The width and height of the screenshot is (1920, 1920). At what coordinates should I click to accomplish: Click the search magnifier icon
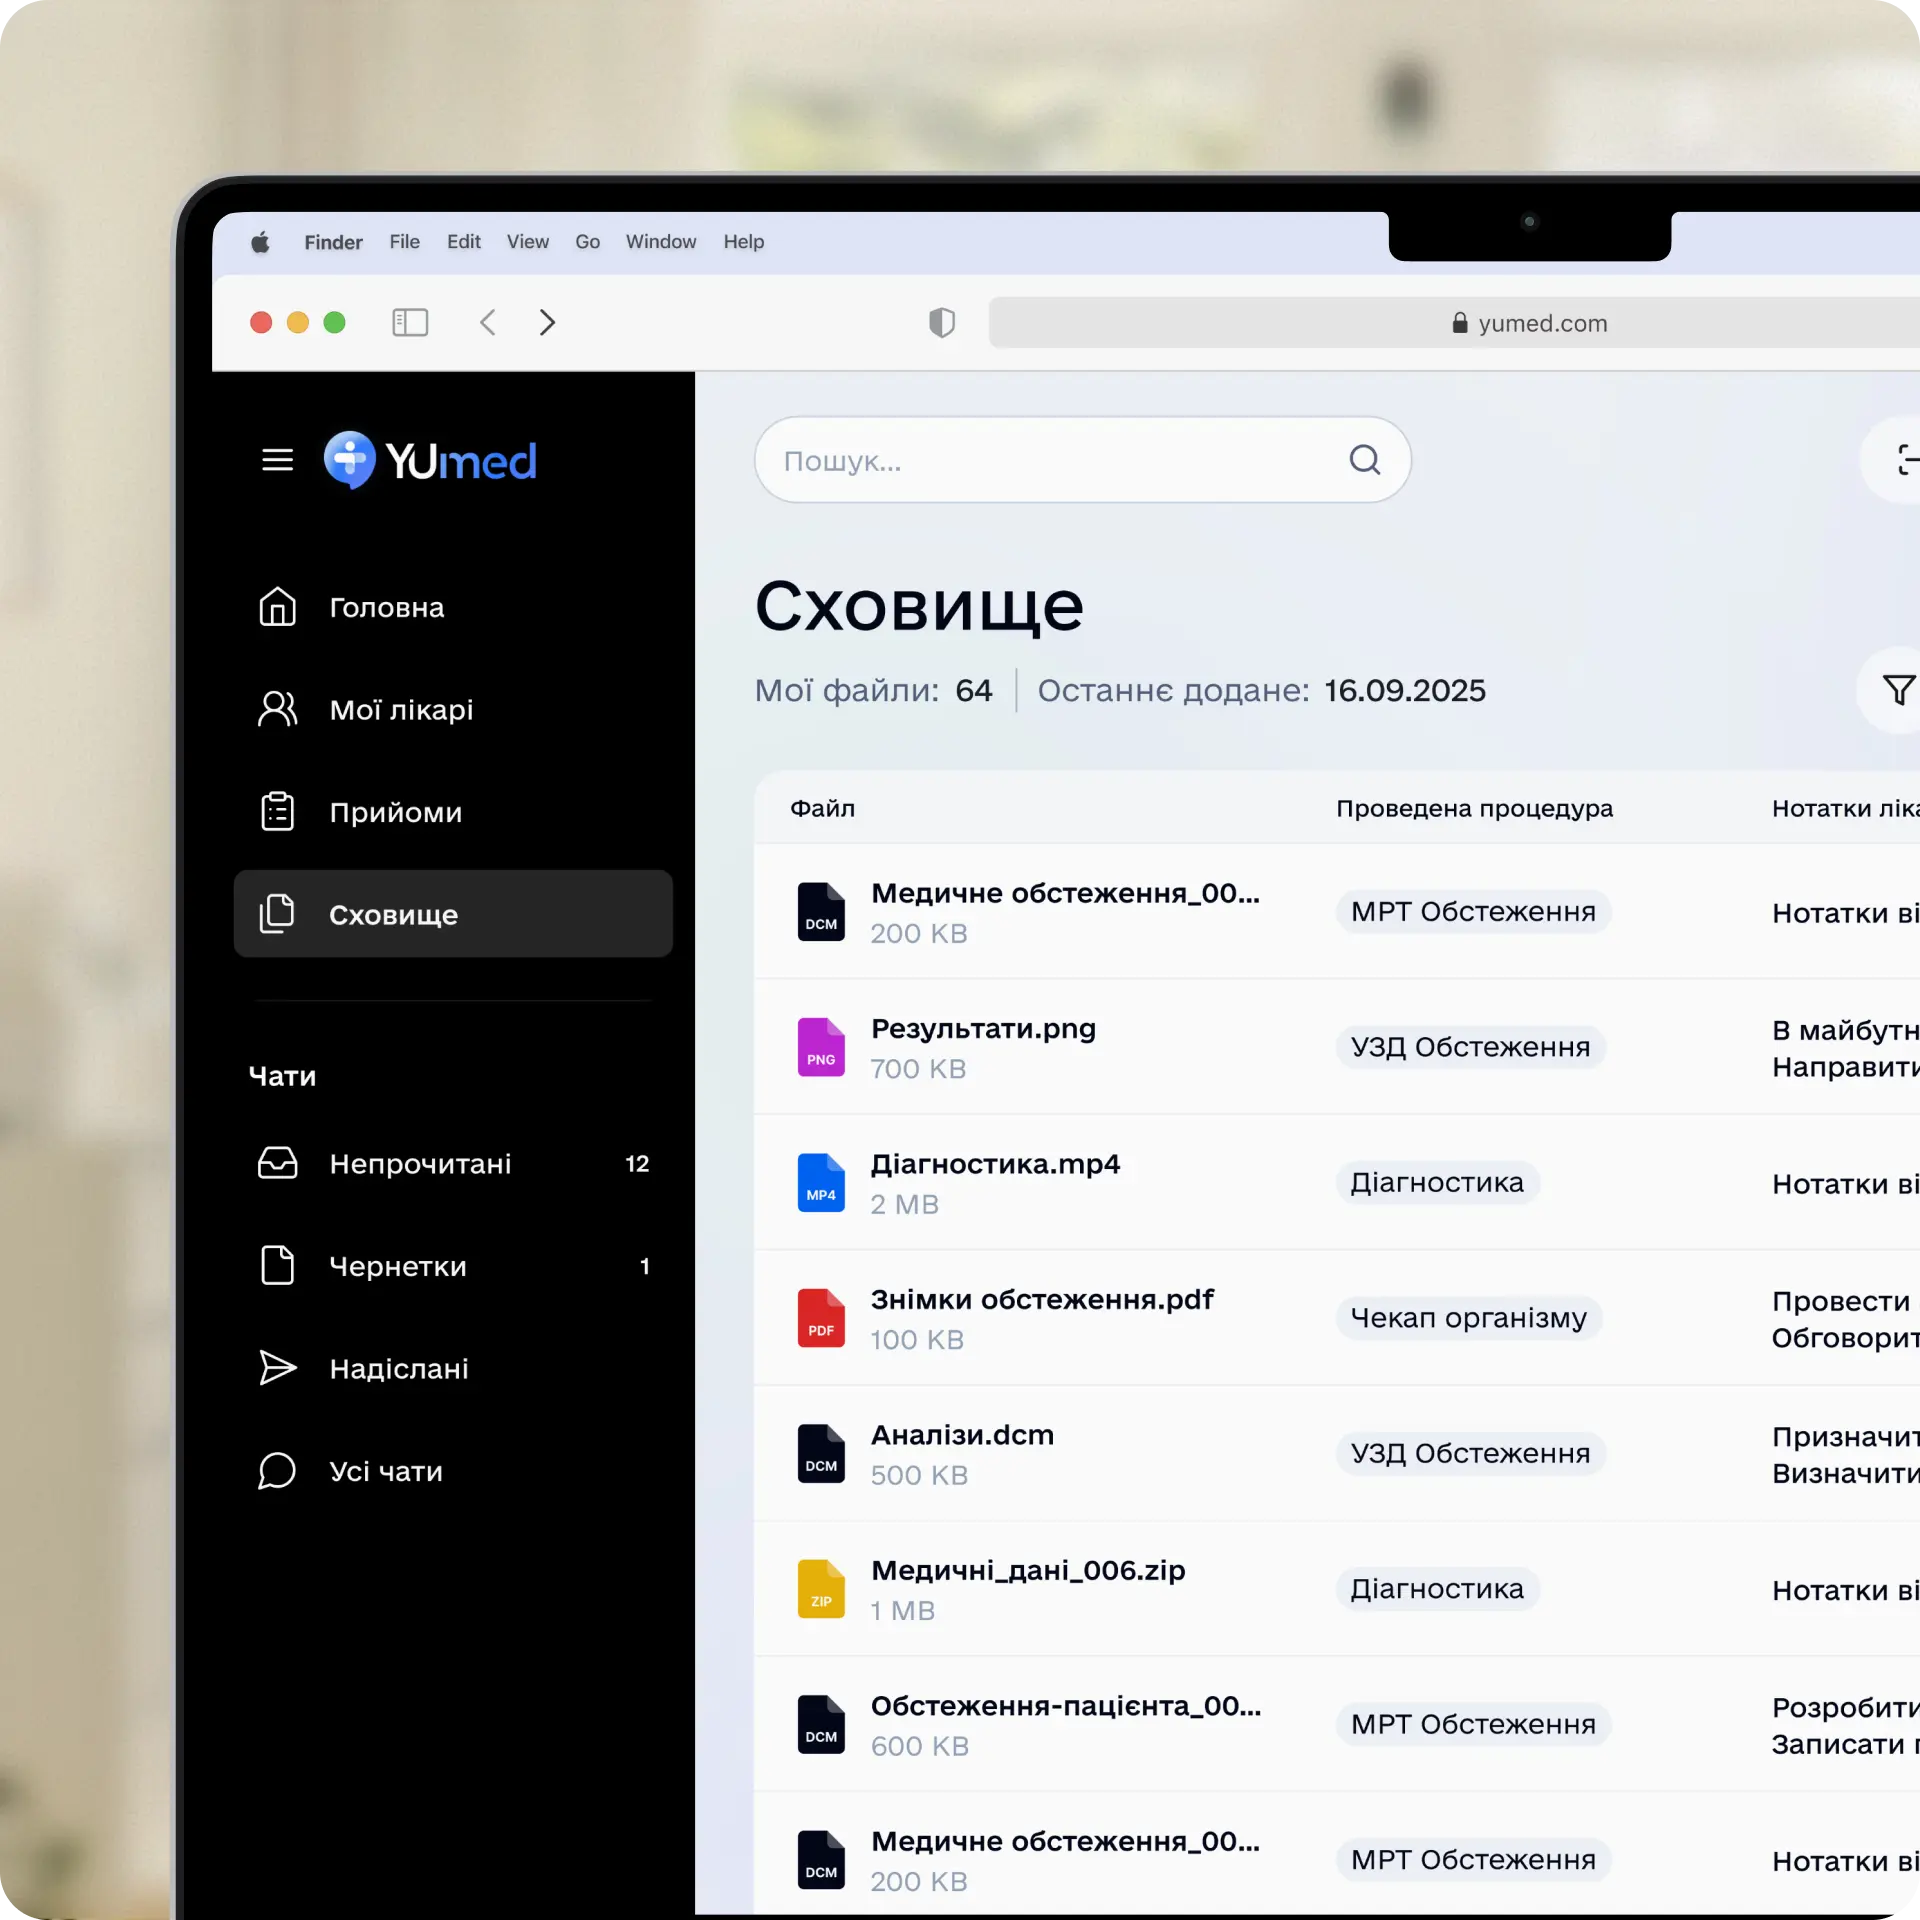point(1364,460)
